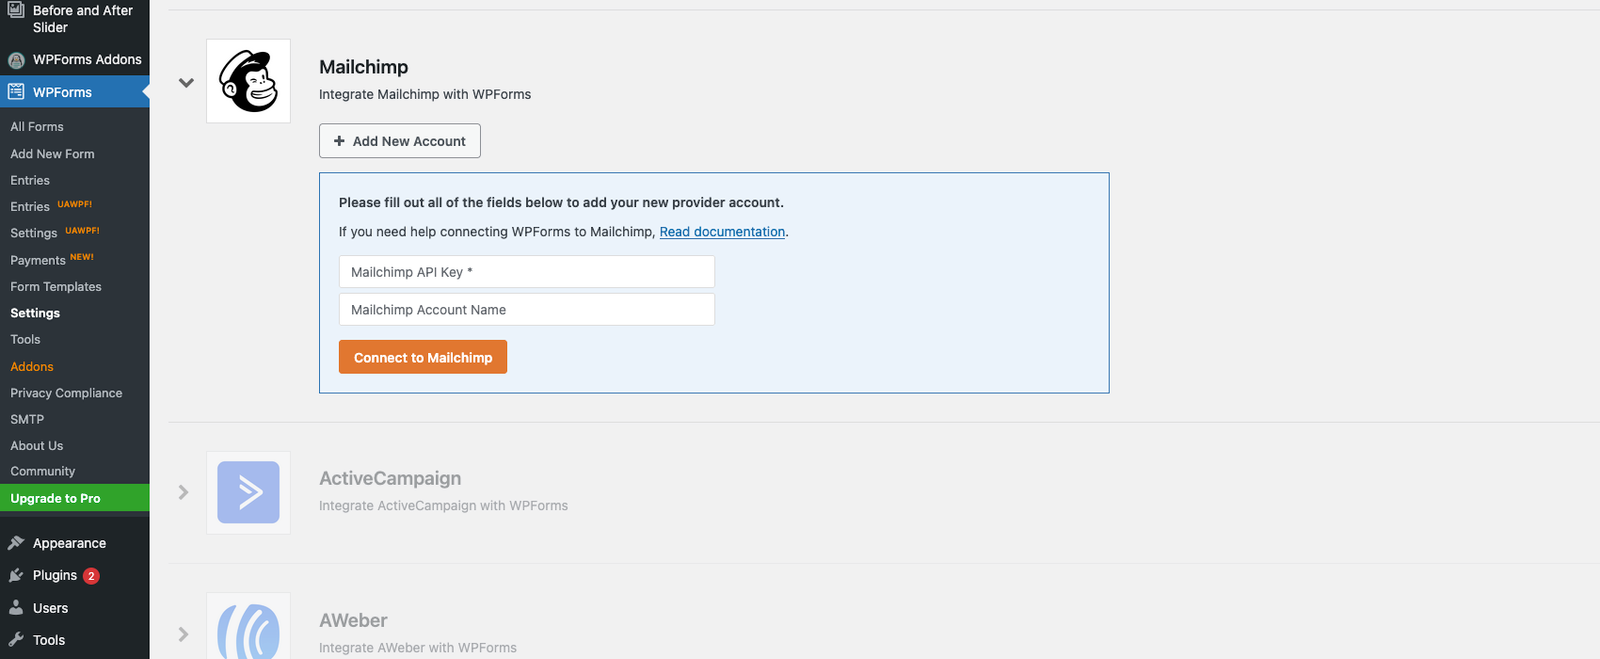Image resolution: width=1600 pixels, height=659 pixels.
Task: Click the ActiveCampaign logo icon
Action: point(248,492)
